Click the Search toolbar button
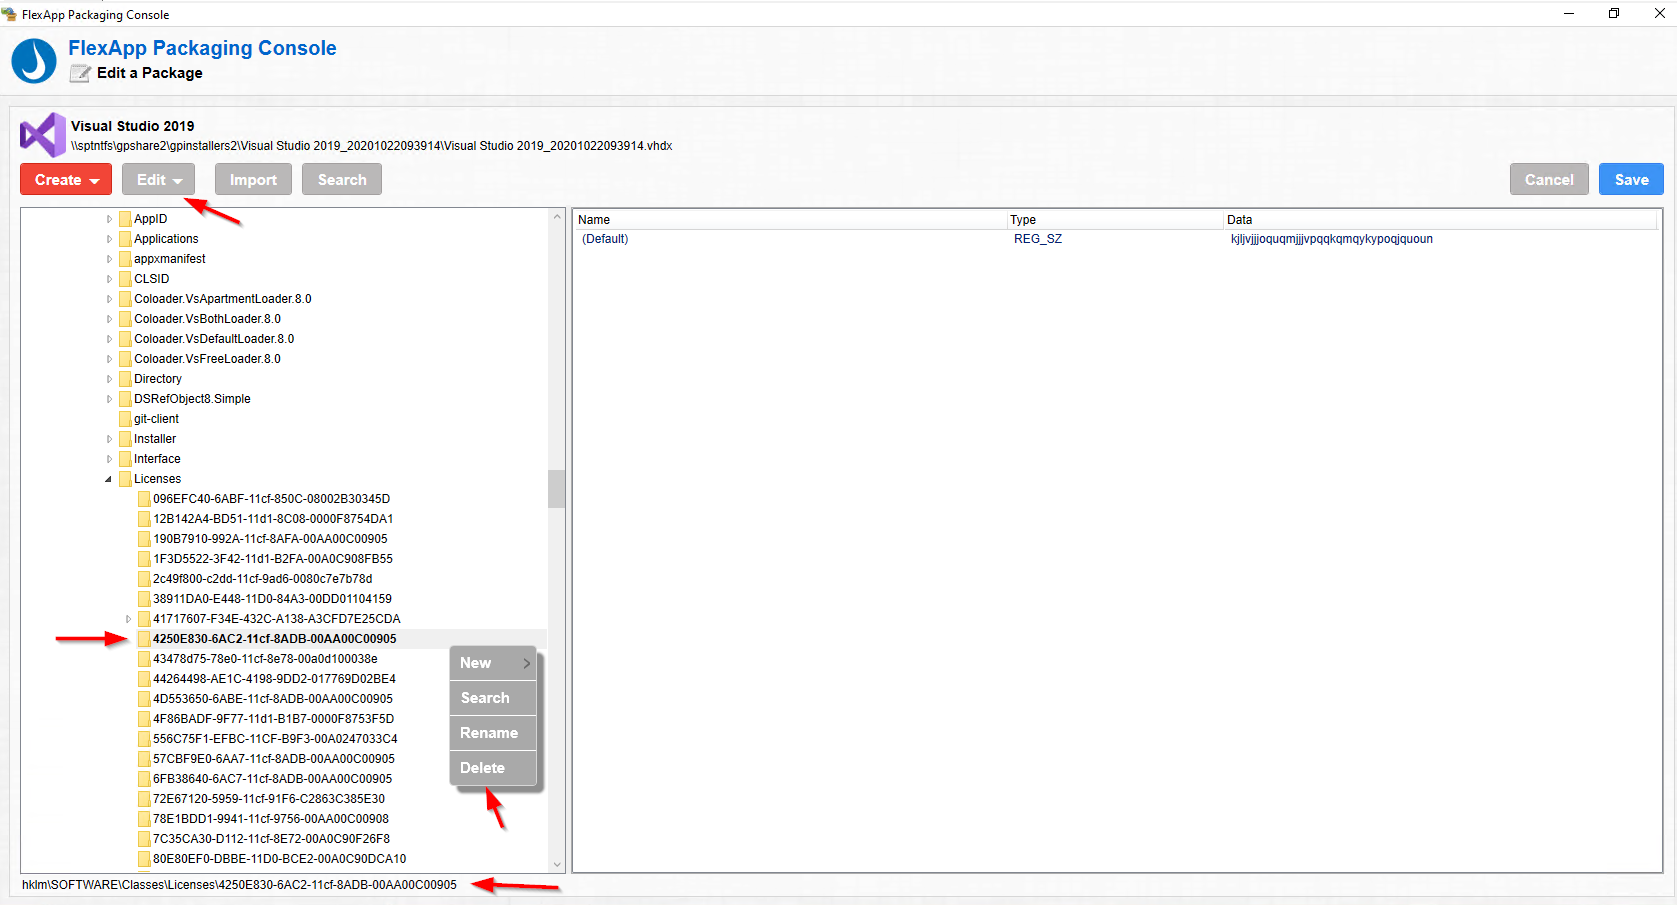This screenshot has width=1677, height=905. [x=342, y=180]
